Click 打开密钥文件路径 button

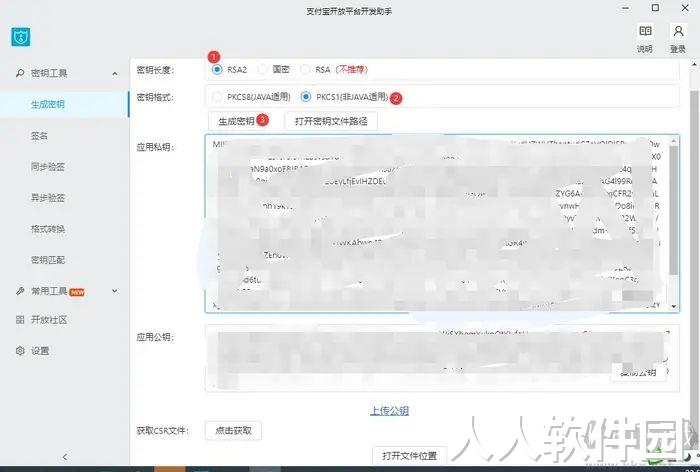331,121
